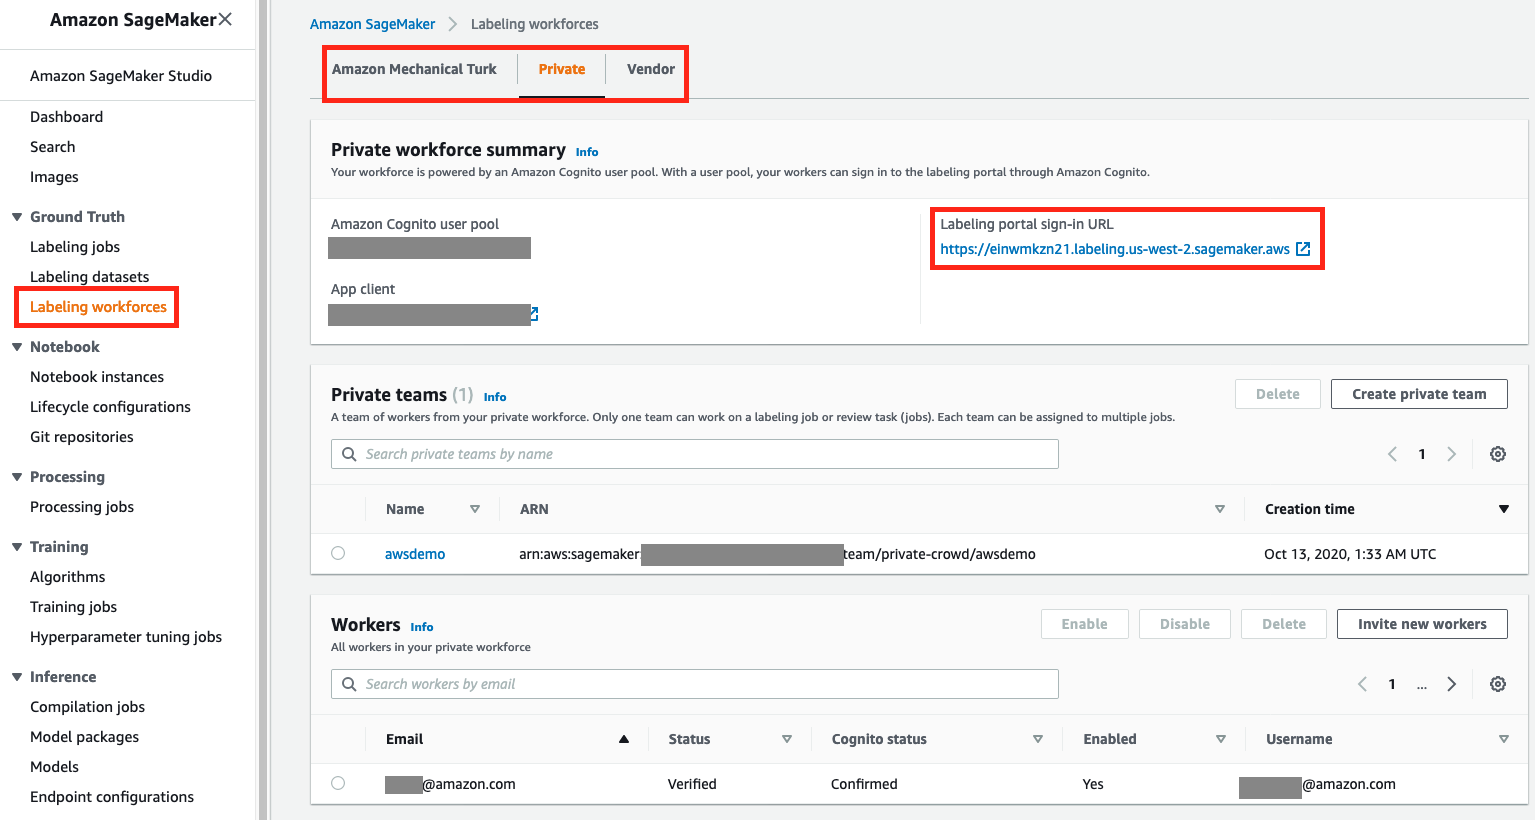1535x820 pixels.
Task: Select the Private workforce tab
Action: (x=562, y=69)
